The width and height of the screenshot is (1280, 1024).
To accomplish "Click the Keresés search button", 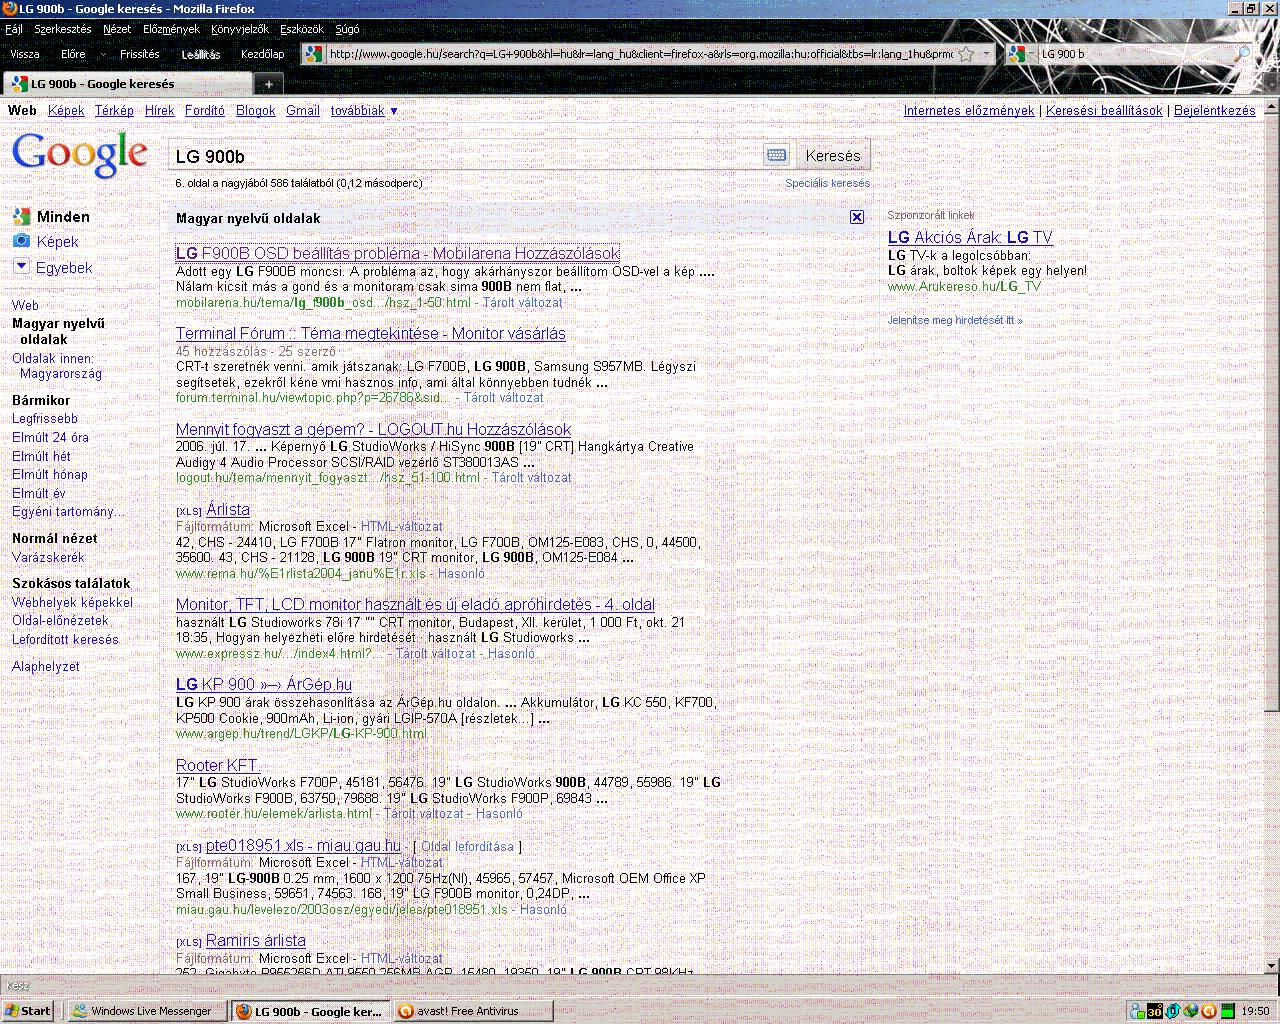I will [x=833, y=155].
